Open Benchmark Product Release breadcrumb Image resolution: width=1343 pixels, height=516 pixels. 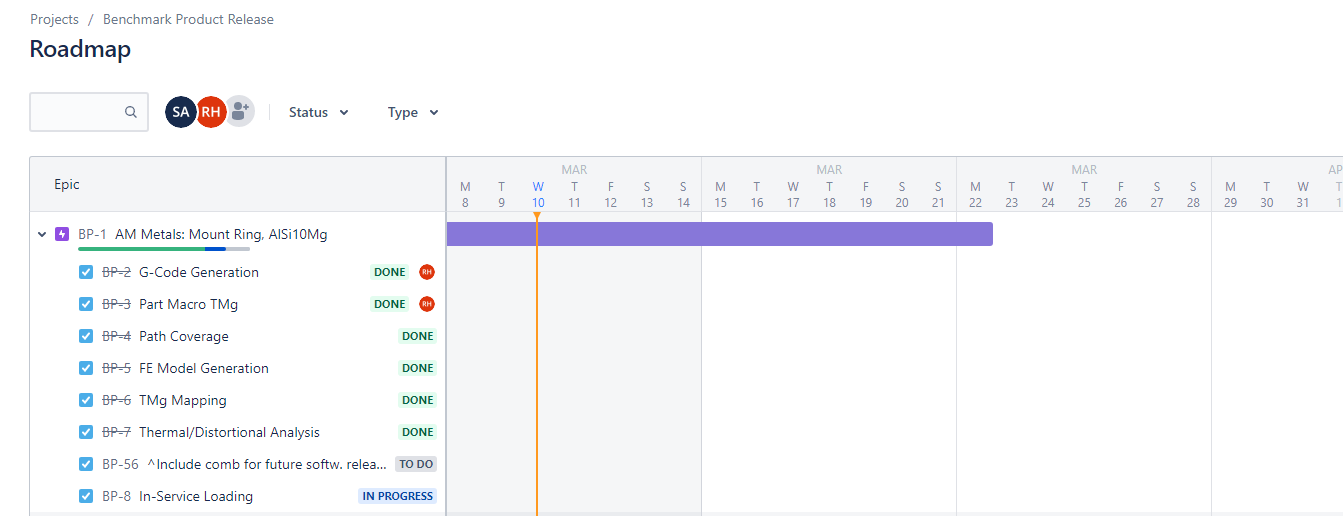[188, 19]
